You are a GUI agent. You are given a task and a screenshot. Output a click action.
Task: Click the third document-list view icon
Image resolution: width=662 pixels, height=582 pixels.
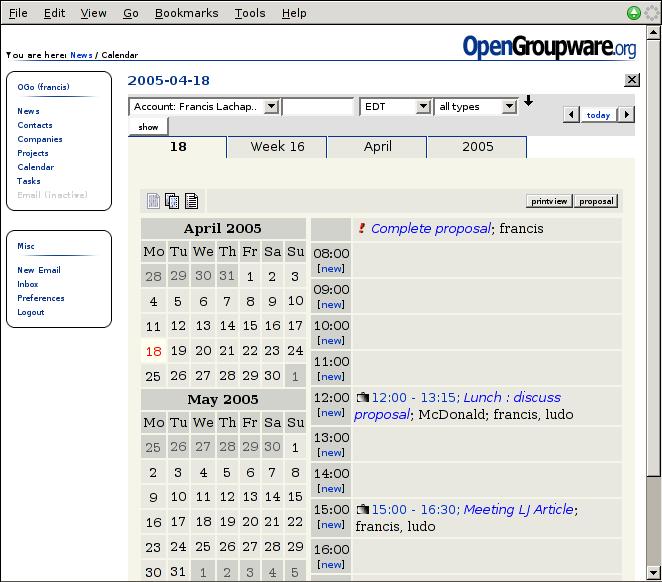coord(191,201)
